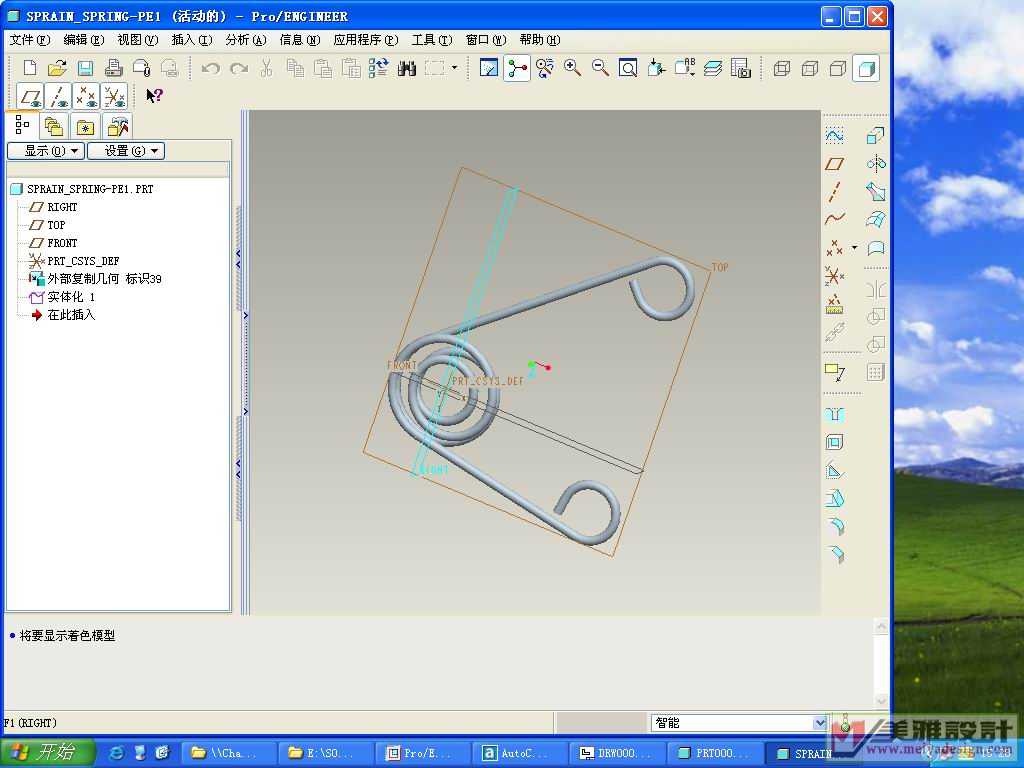Viewport: 1024px width, 768px height.
Task: Open a file with the folder icon
Action: [57, 68]
